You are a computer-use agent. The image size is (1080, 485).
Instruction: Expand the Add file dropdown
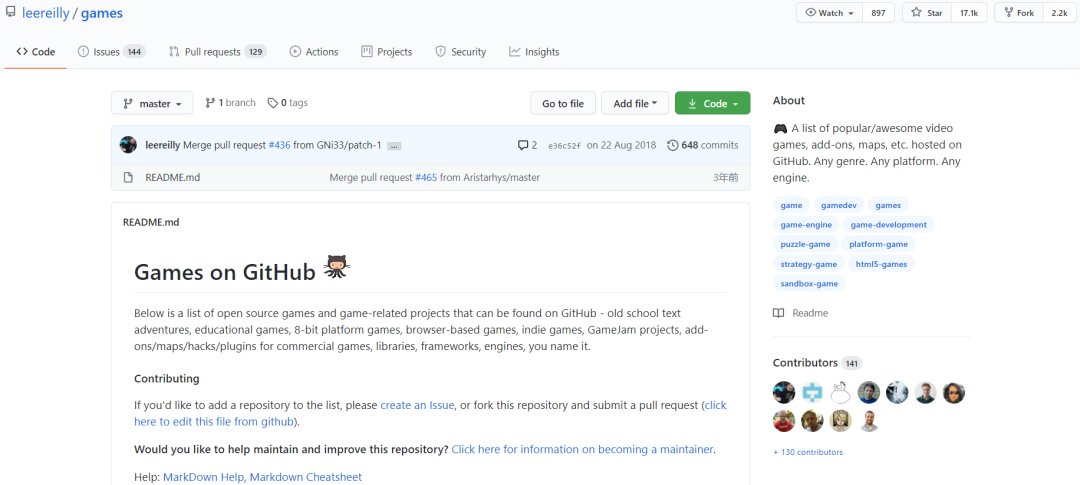pos(635,103)
